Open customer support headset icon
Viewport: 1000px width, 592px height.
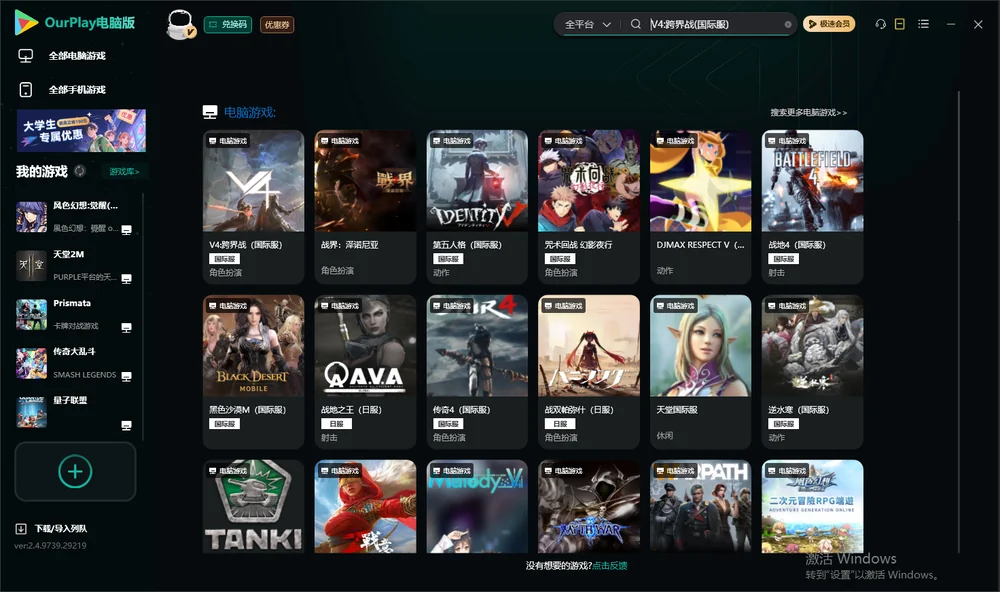pos(880,24)
